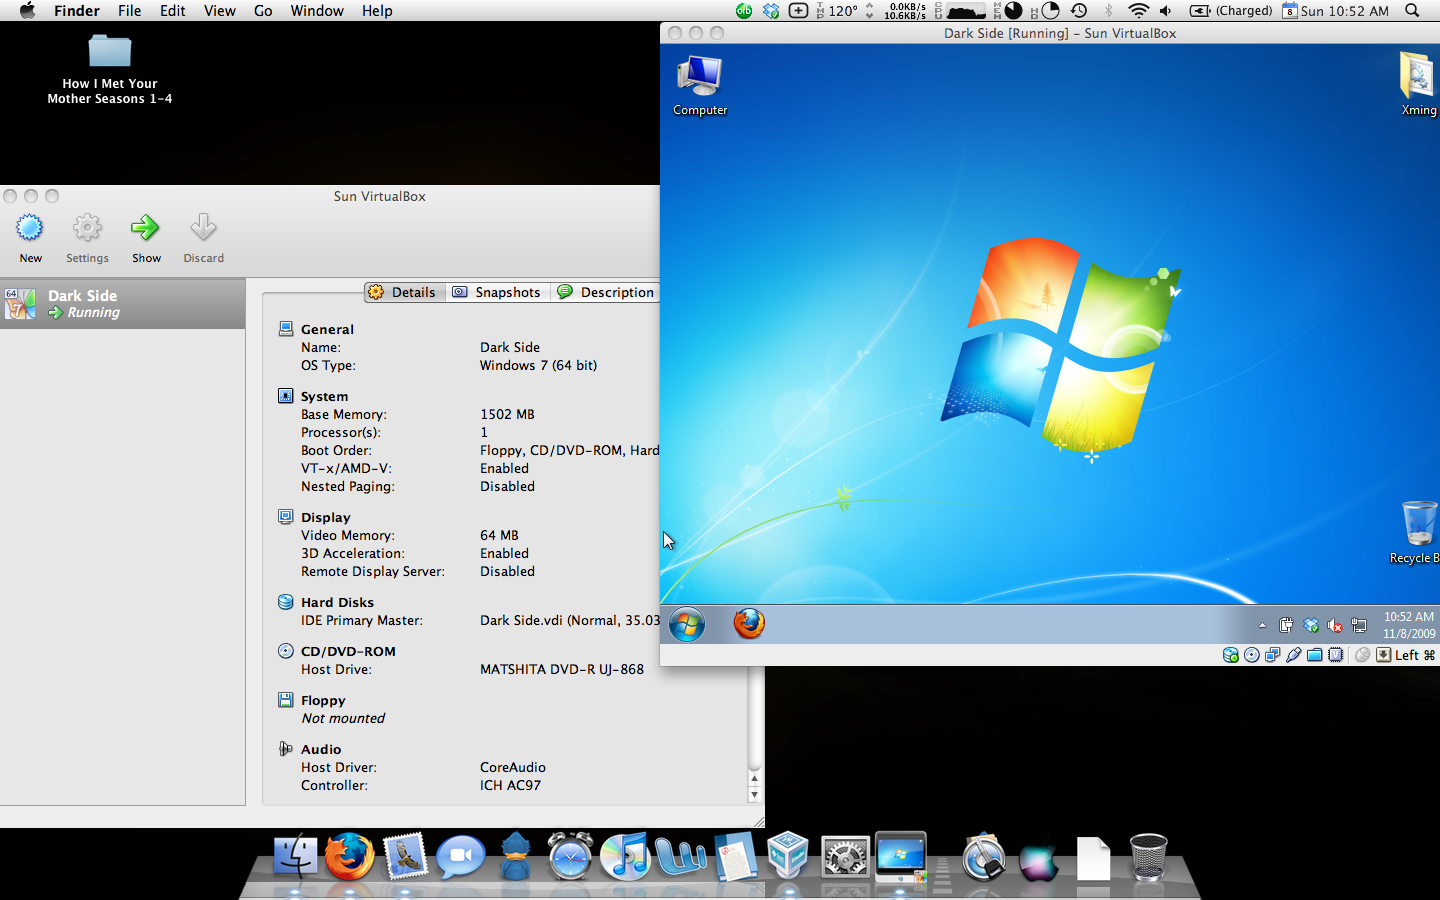Click the shared folders status icon
The width and height of the screenshot is (1440, 900).
[1315, 655]
